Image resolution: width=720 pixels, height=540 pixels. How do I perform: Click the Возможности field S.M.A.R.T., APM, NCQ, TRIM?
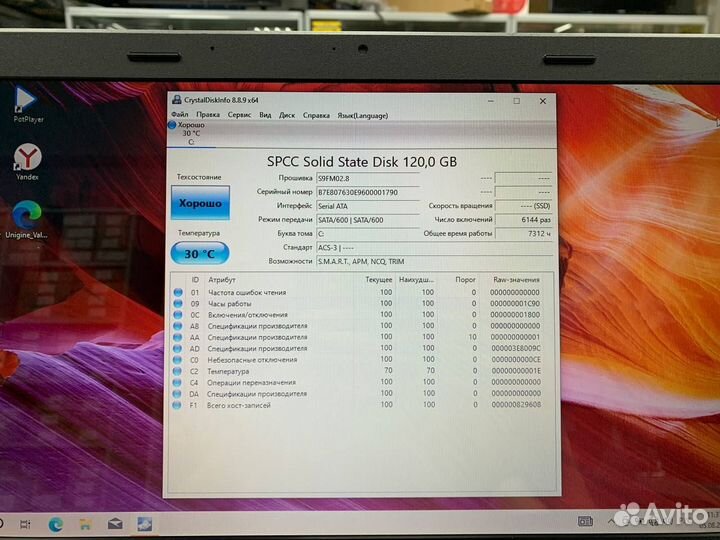[x=434, y=261]
